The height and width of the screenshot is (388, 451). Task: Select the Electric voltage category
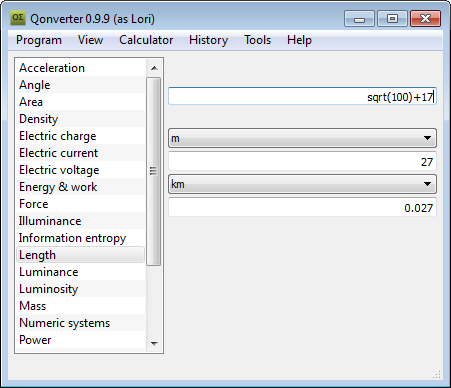point(81,170)
